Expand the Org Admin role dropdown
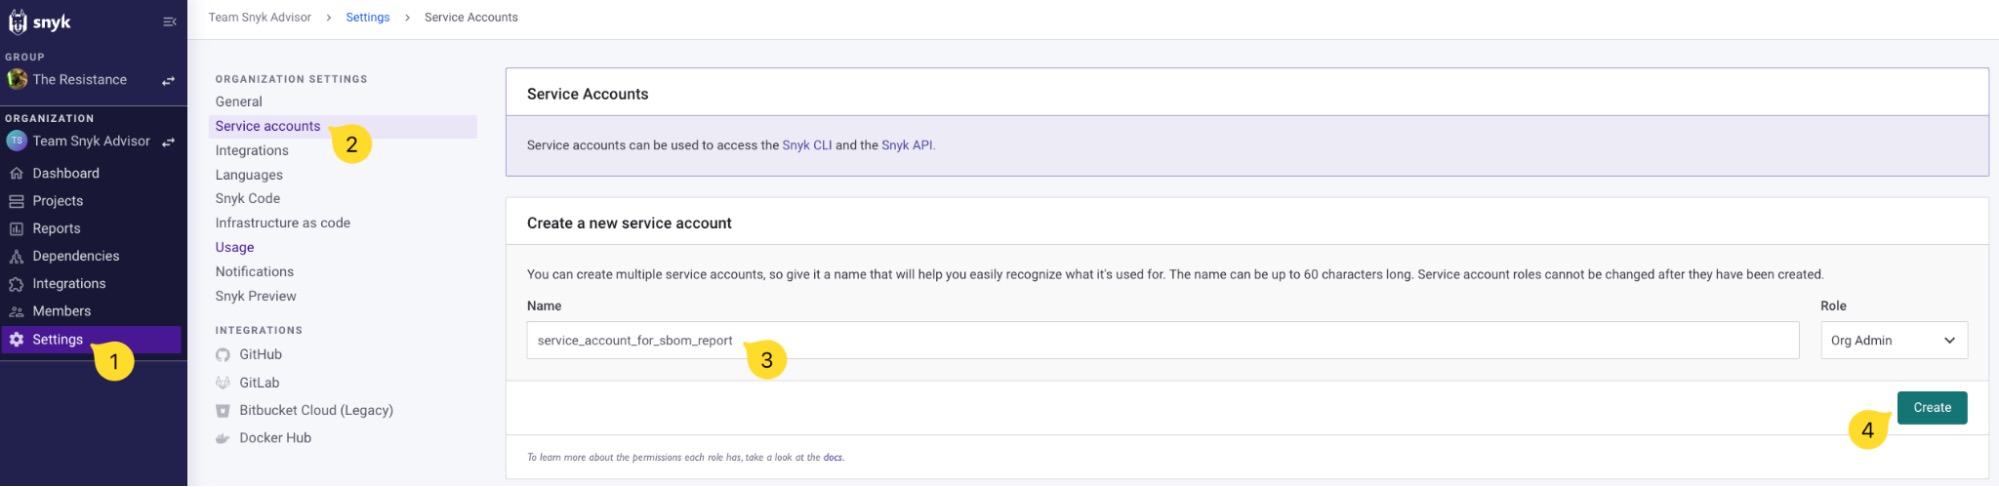This screenshot has width=1999, height=487. pyautogui.click(x=1894, y=341)
